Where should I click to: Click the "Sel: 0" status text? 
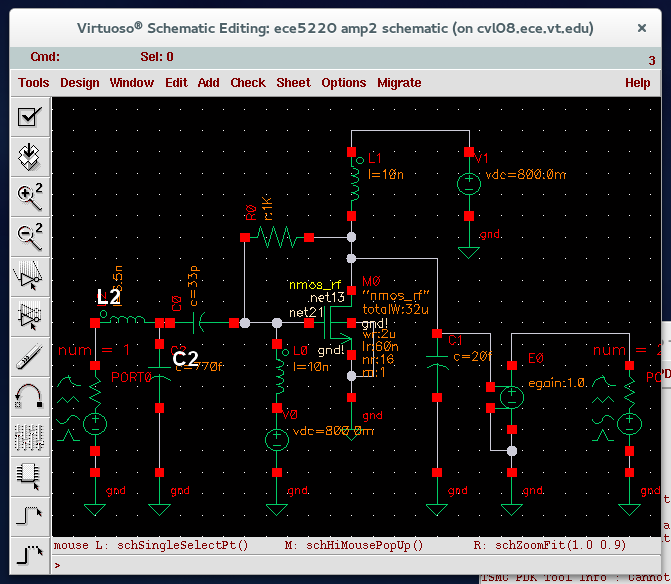(x=157, y=56)
